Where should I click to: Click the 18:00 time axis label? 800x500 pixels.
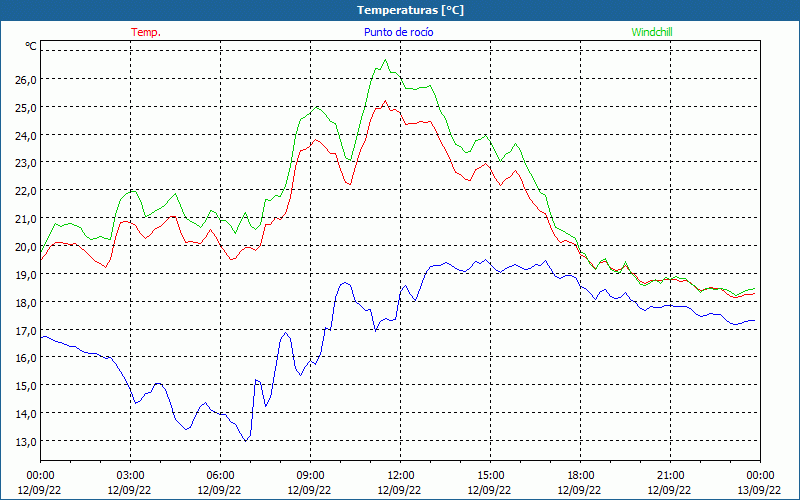pos(581,476)
